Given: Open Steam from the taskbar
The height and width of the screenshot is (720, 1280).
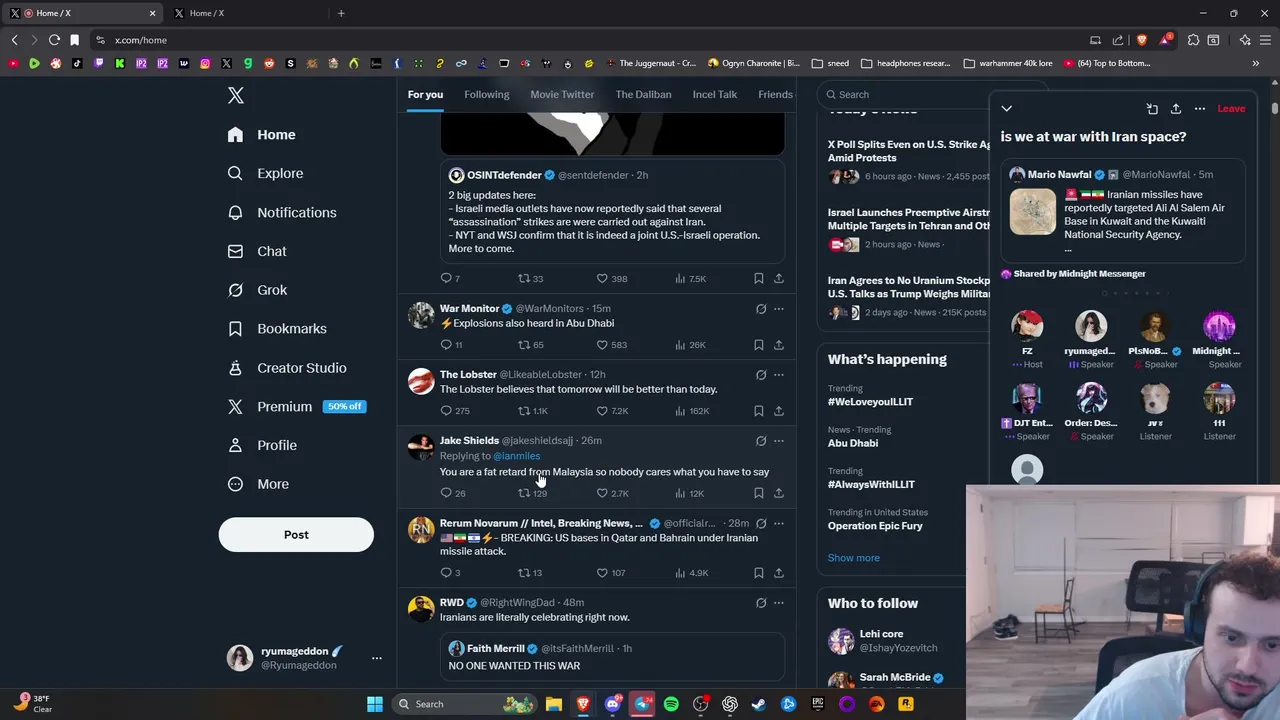Looking at the screenshot, I should 759,704.
